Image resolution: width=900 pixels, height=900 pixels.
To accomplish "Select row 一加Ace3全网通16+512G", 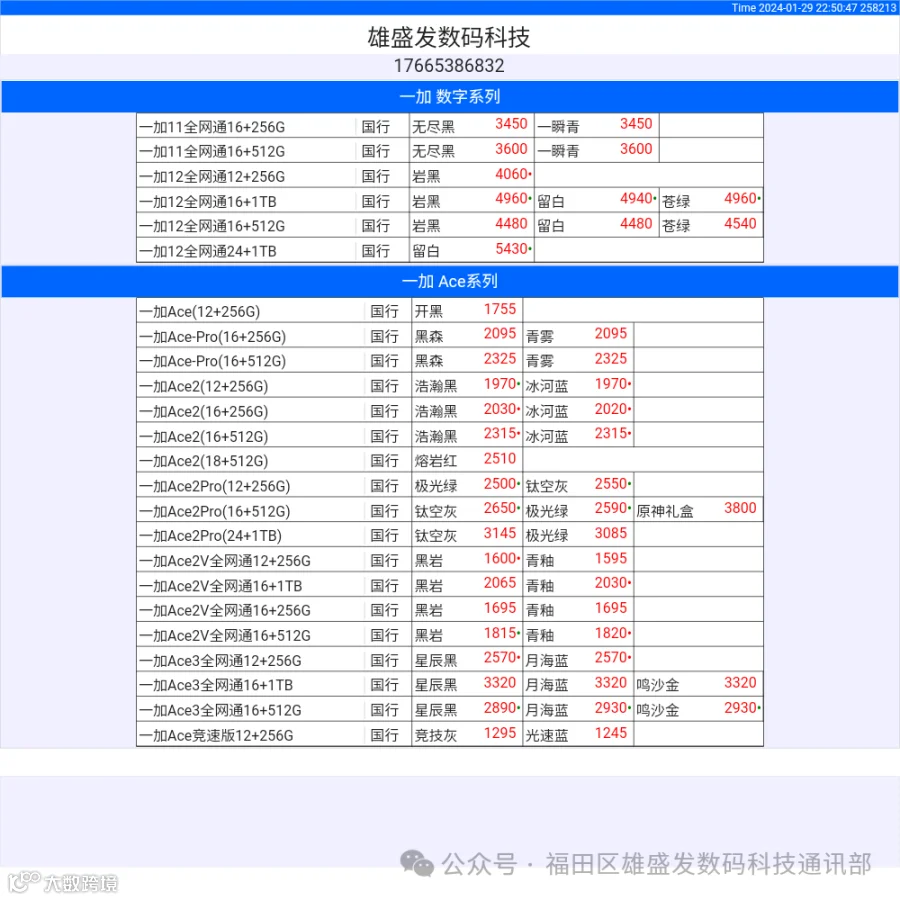I will 450,709.
